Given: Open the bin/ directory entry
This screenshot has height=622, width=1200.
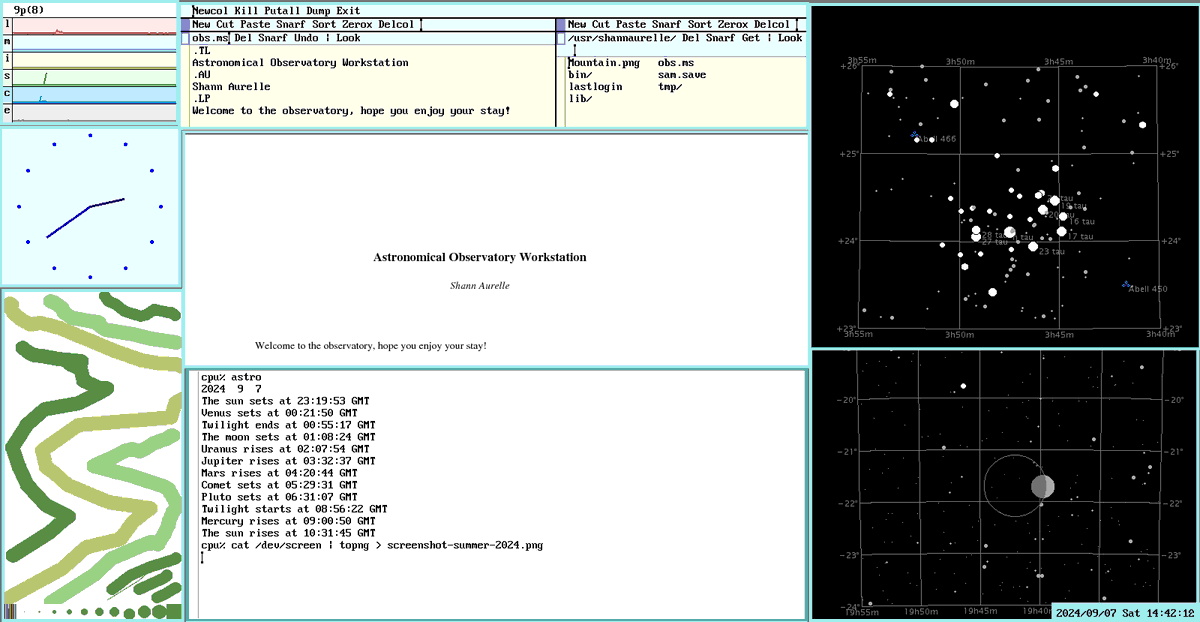Looking at the screenshot, I should 580,75.
